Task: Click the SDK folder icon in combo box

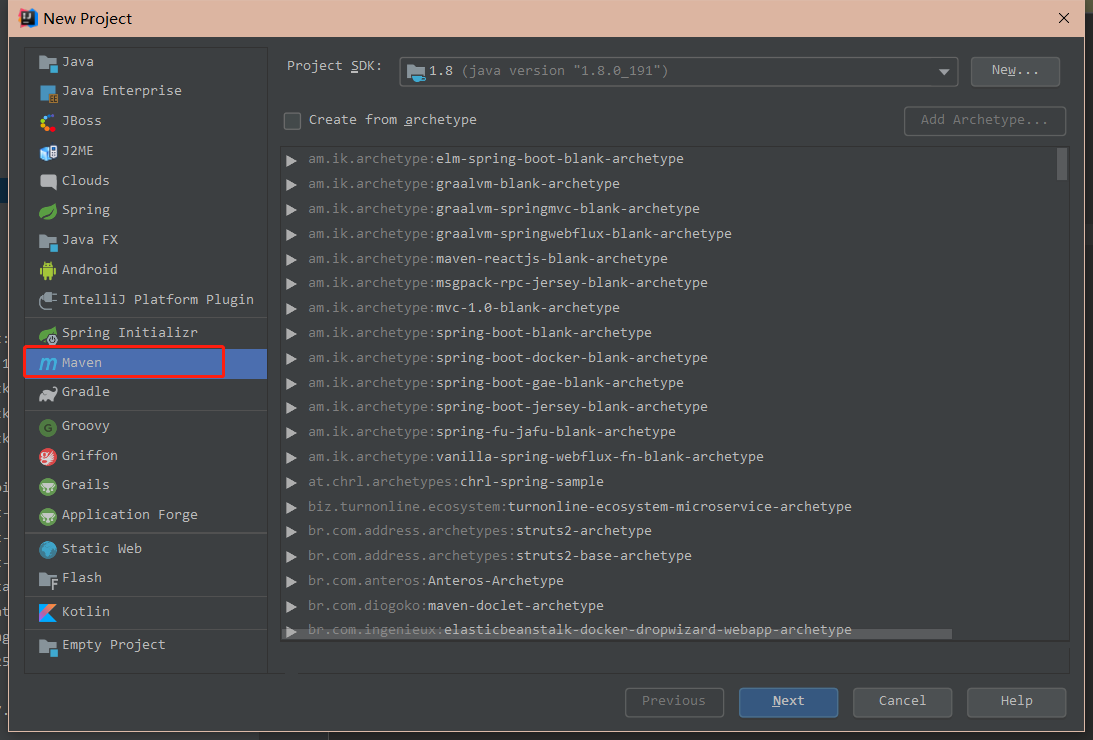Action: pyautogui.click(x=416, y=72)
